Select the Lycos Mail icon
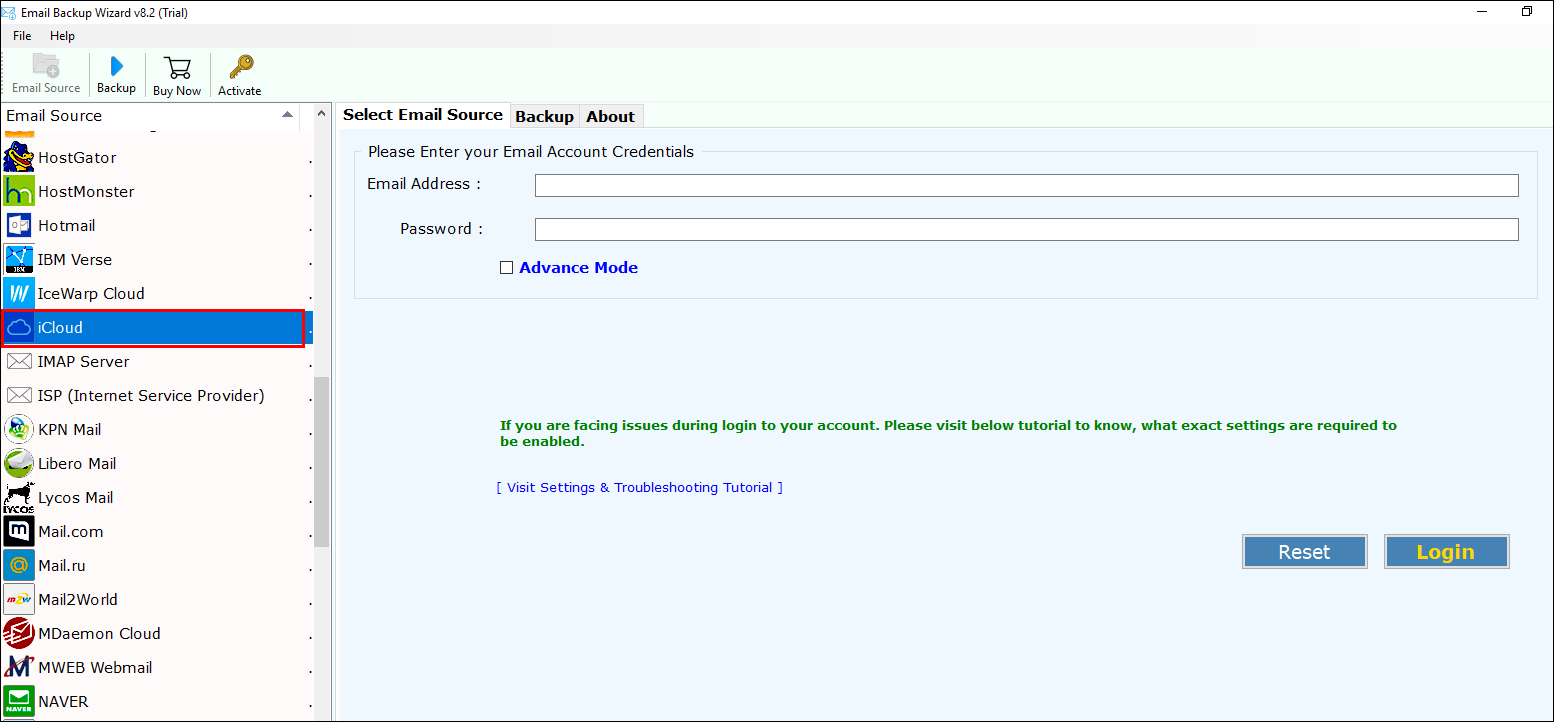Image resolution: width=1554 pixels, height=722 pixels. click(19, 498)
